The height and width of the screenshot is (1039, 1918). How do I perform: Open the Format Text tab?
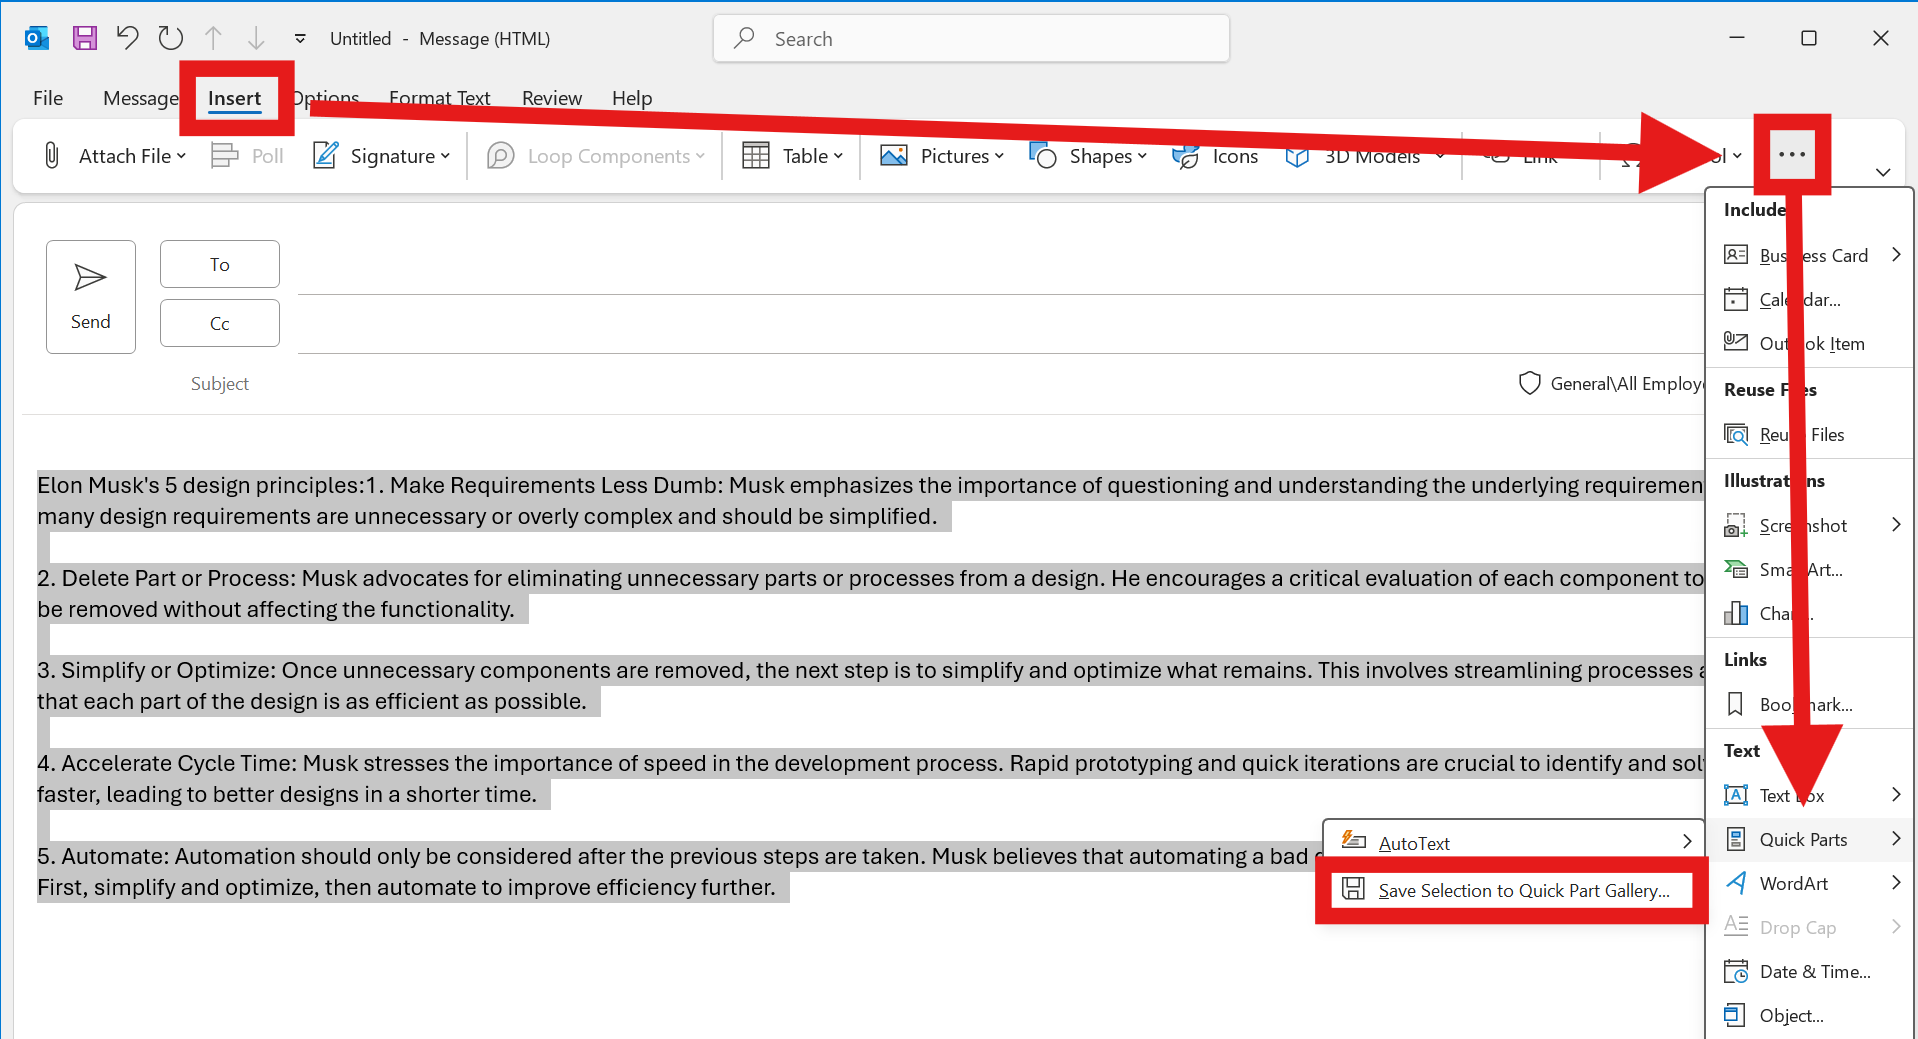440,98
